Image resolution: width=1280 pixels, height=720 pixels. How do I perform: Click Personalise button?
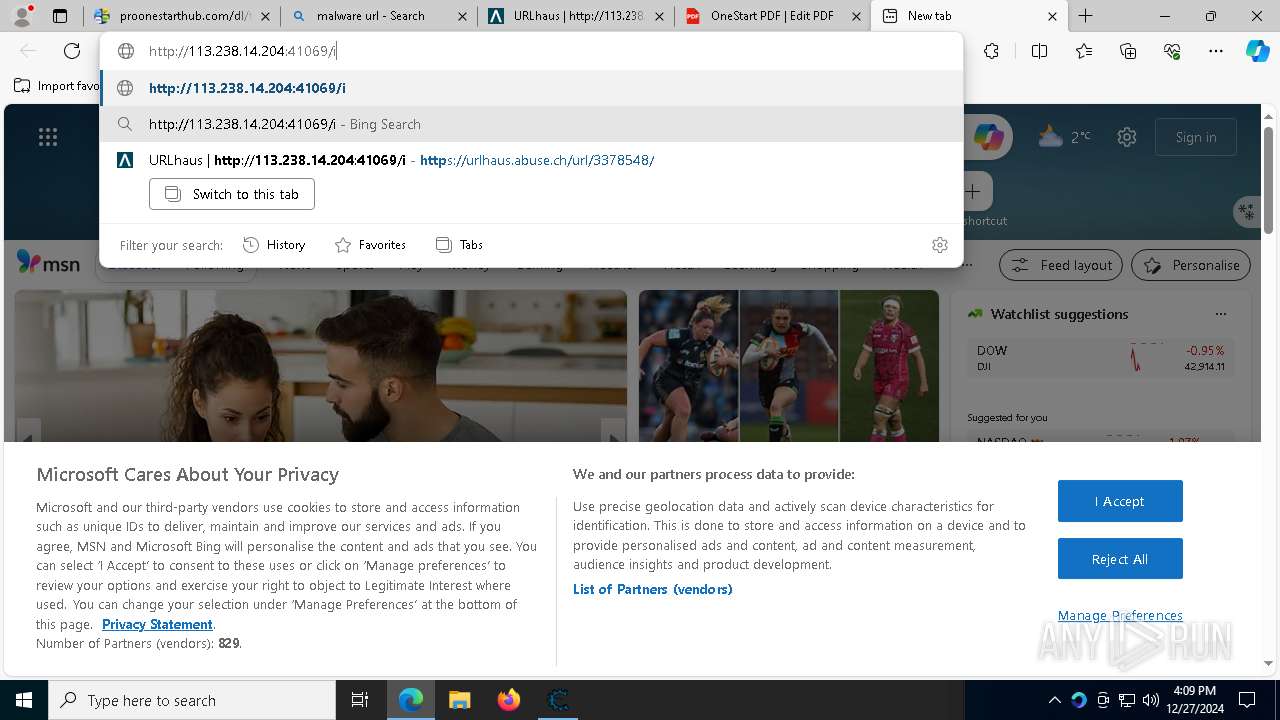pyautogui.click(x=1191, y=265)
